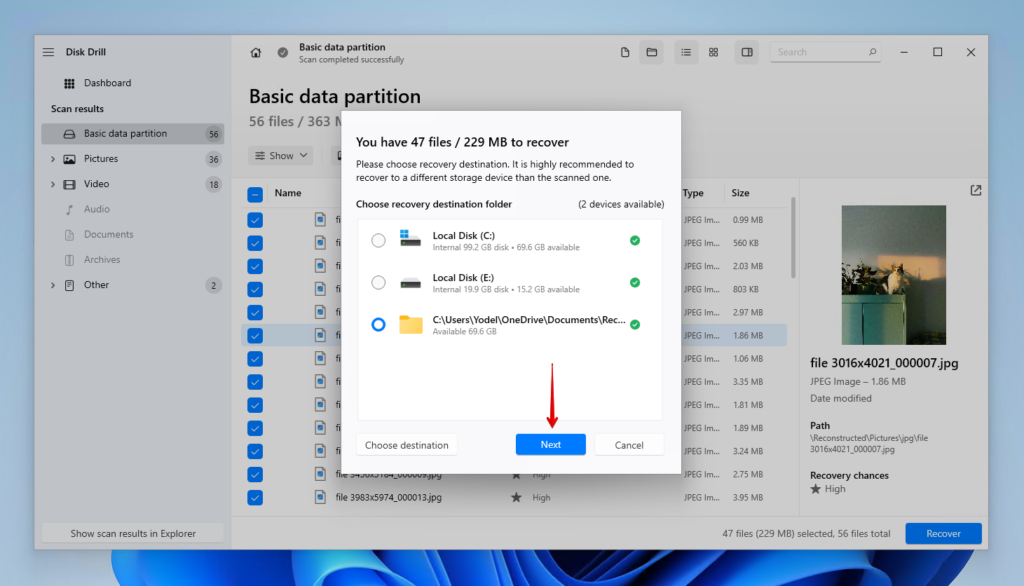The height and width of the screenshot is (586, 1024).
Task: Click the Choose destination button
Action: tap(407, 444)
